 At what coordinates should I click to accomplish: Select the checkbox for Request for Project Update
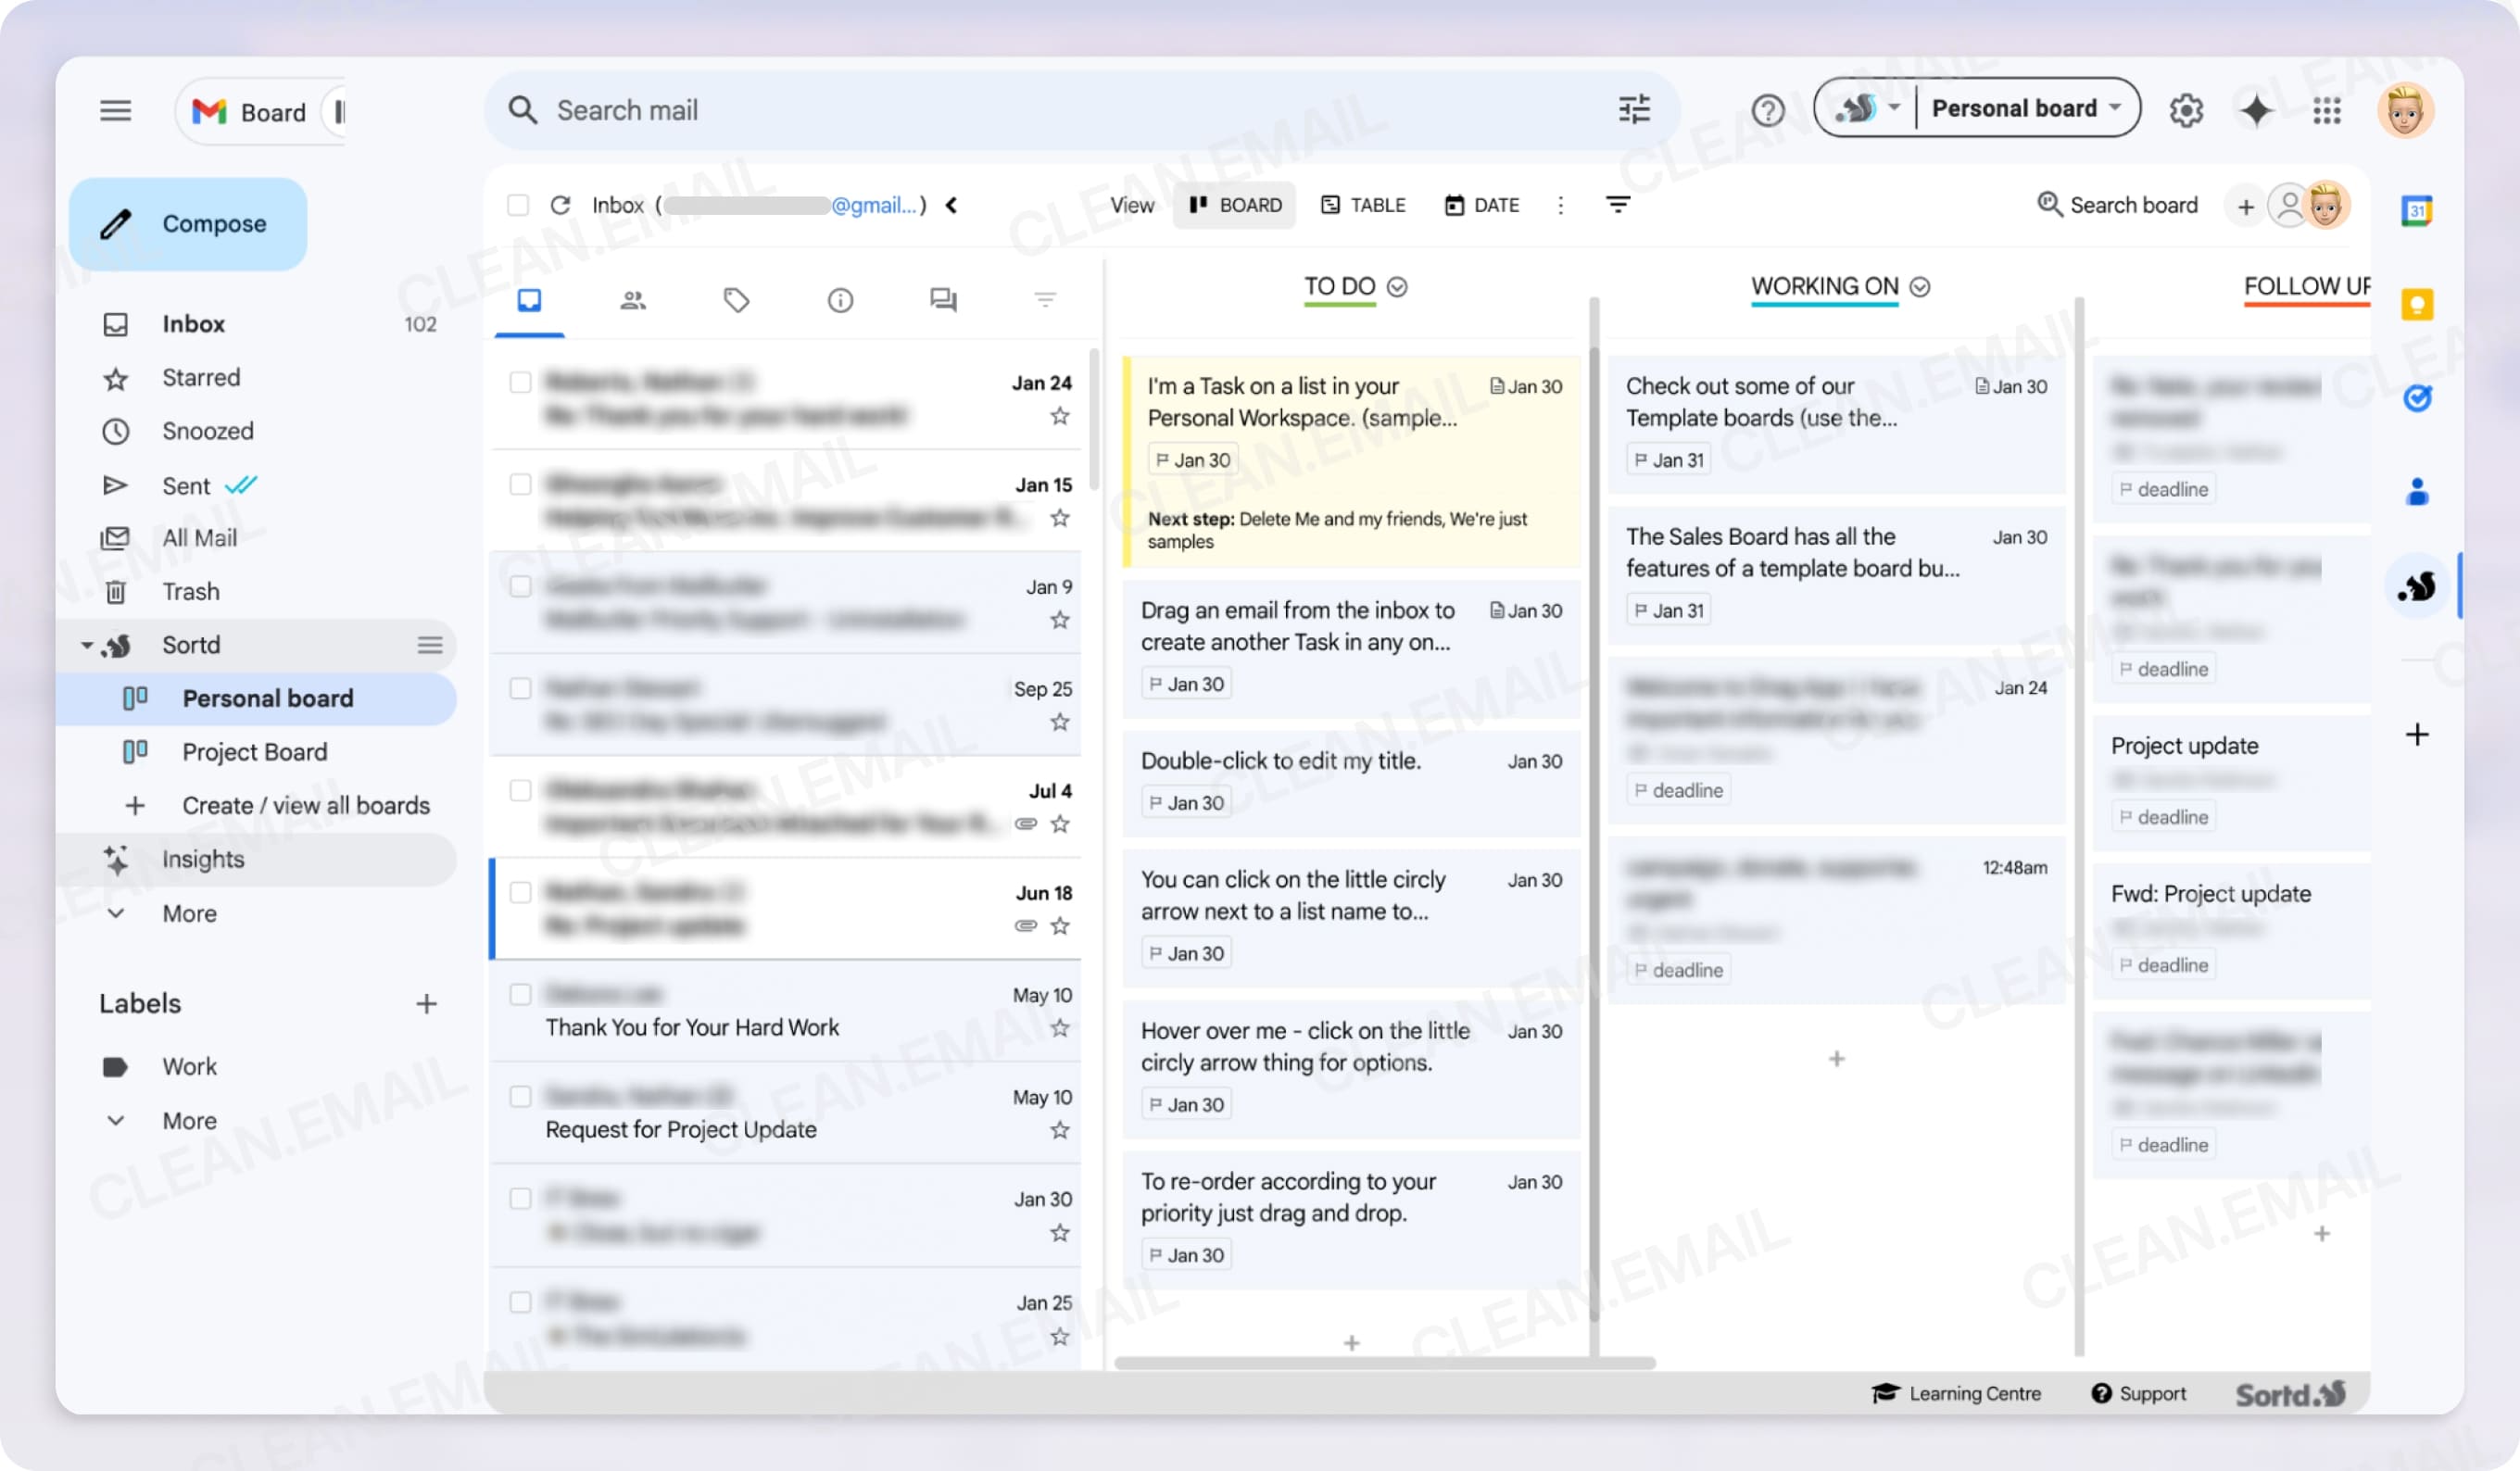[520, 1096]
